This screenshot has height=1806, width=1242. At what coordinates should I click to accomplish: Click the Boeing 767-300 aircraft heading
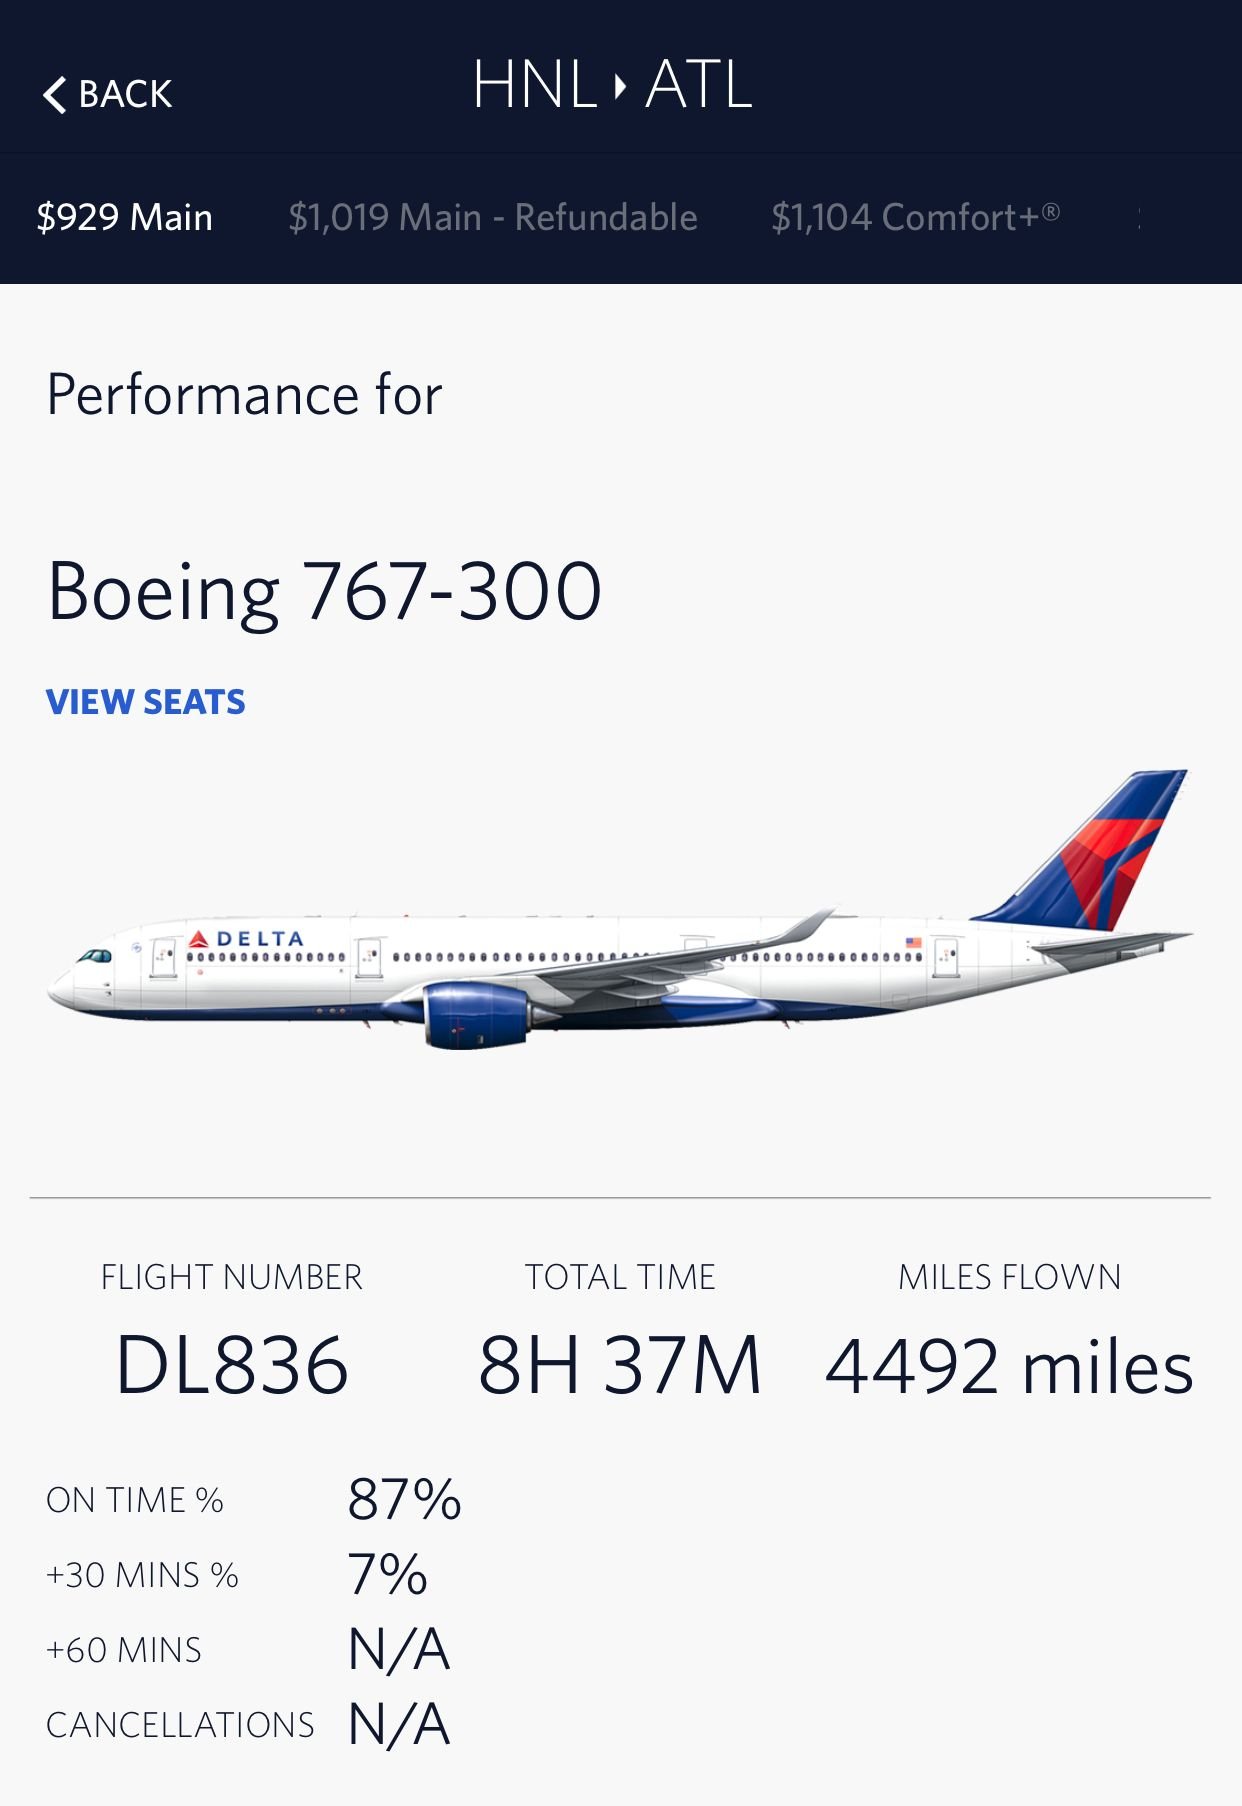click(324, 591)
